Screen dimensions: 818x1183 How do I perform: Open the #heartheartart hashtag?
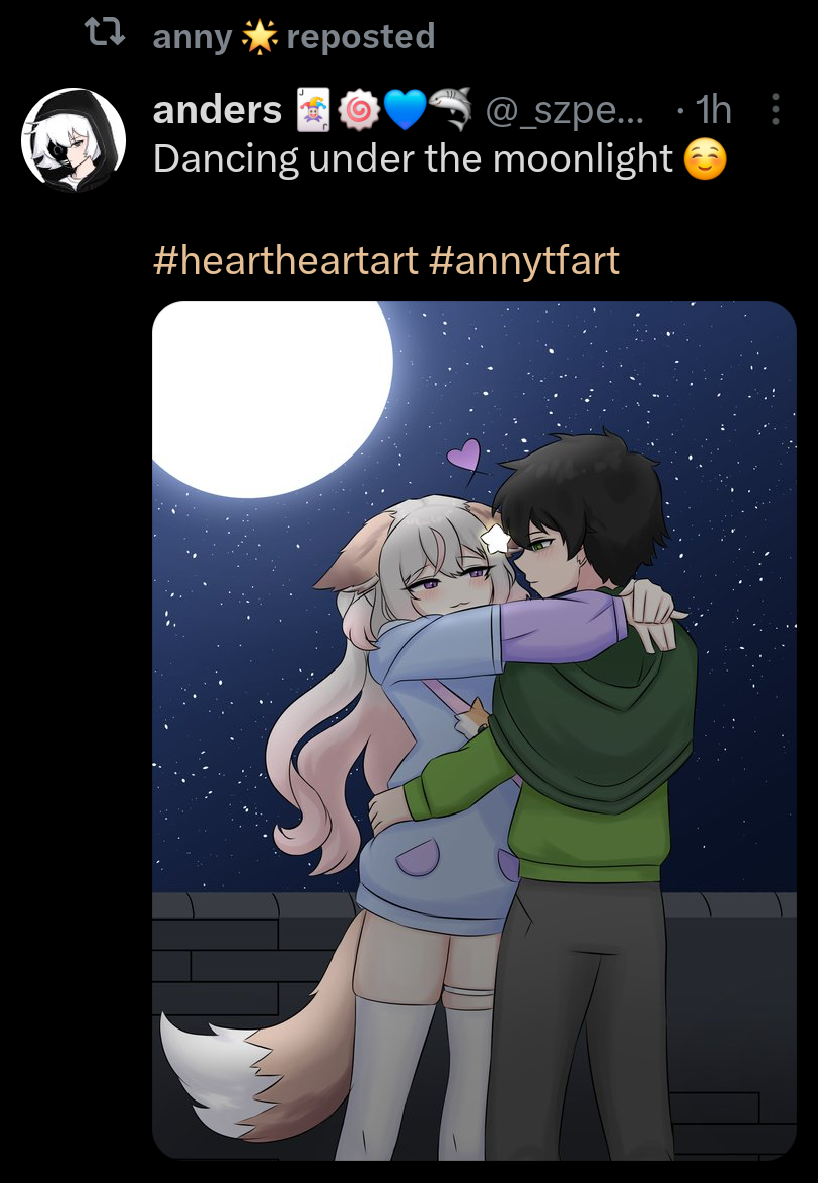pyautogui.click(x=285, y=261)
